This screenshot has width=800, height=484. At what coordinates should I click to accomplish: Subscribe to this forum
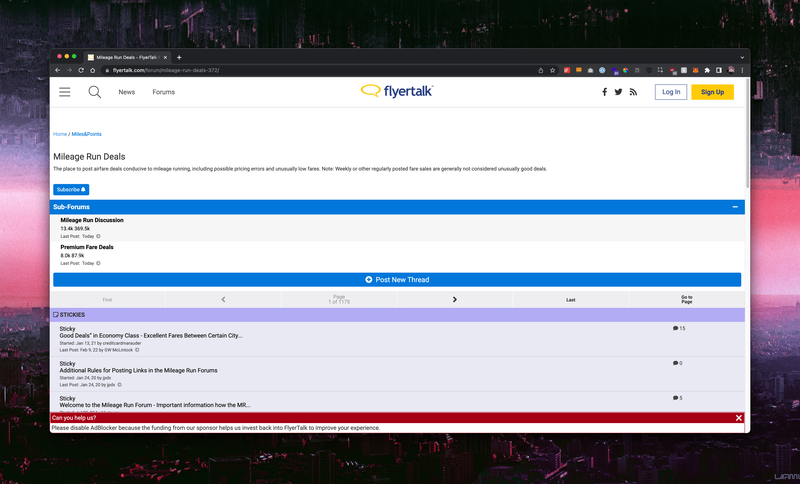point(71,190)
